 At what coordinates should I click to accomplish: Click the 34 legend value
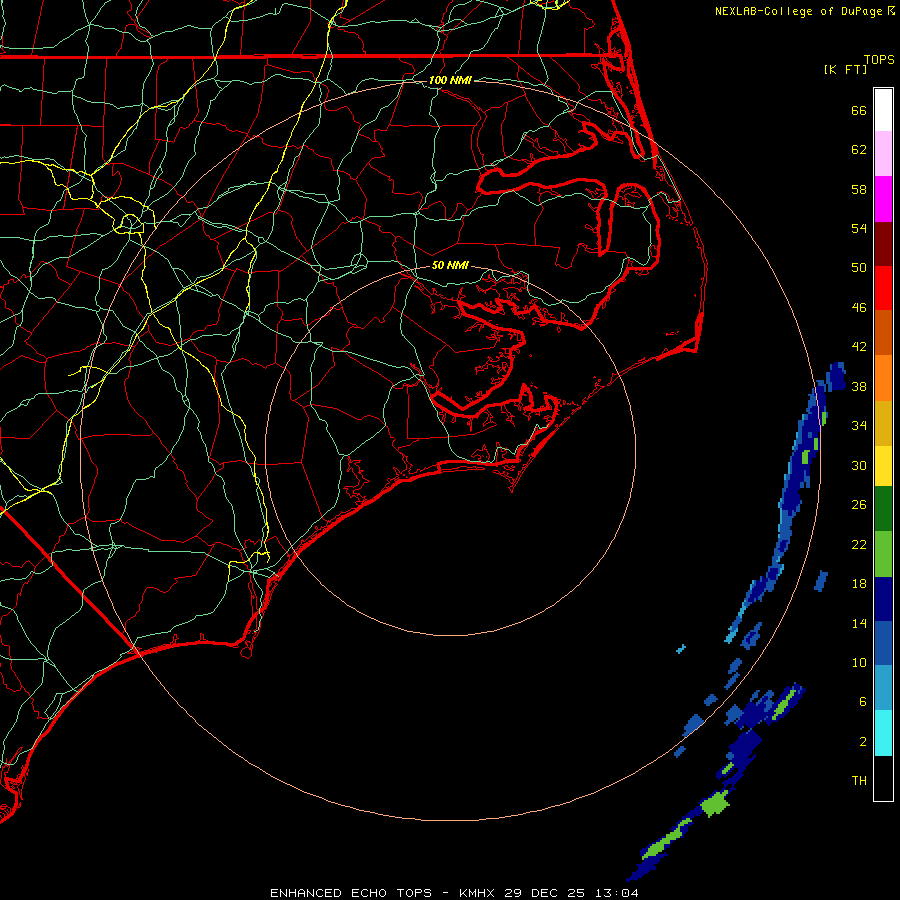click(x=859, y=426)
